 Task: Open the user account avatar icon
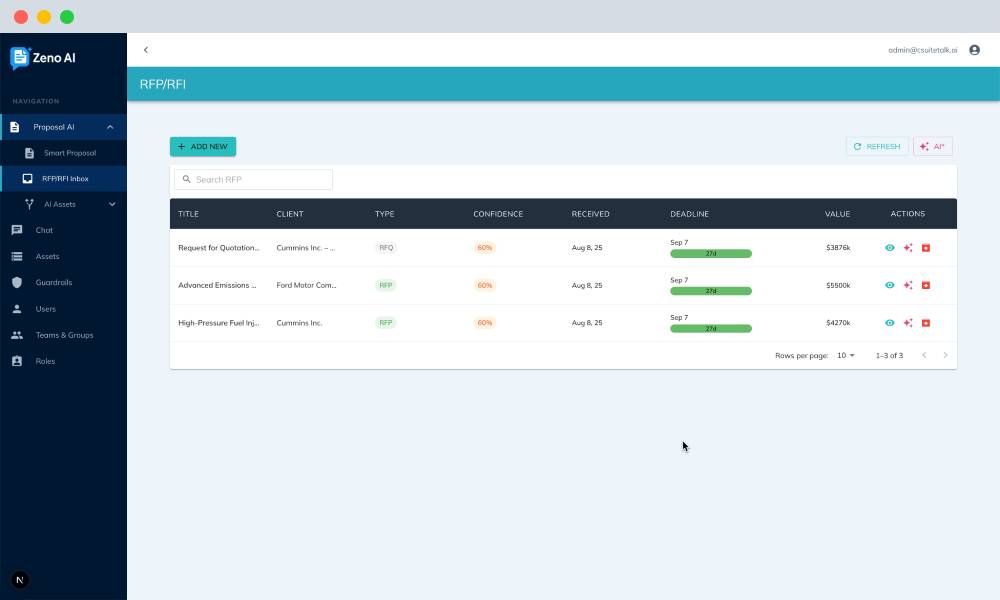(x=974, y=50)
